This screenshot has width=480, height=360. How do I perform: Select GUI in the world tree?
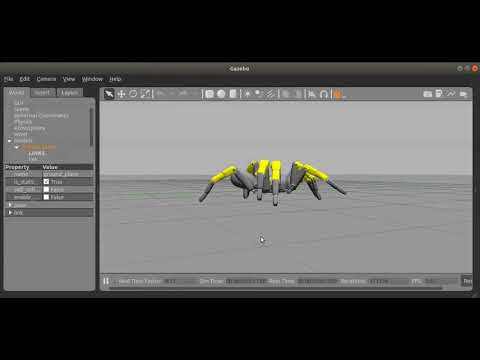(x=19, y=103)
